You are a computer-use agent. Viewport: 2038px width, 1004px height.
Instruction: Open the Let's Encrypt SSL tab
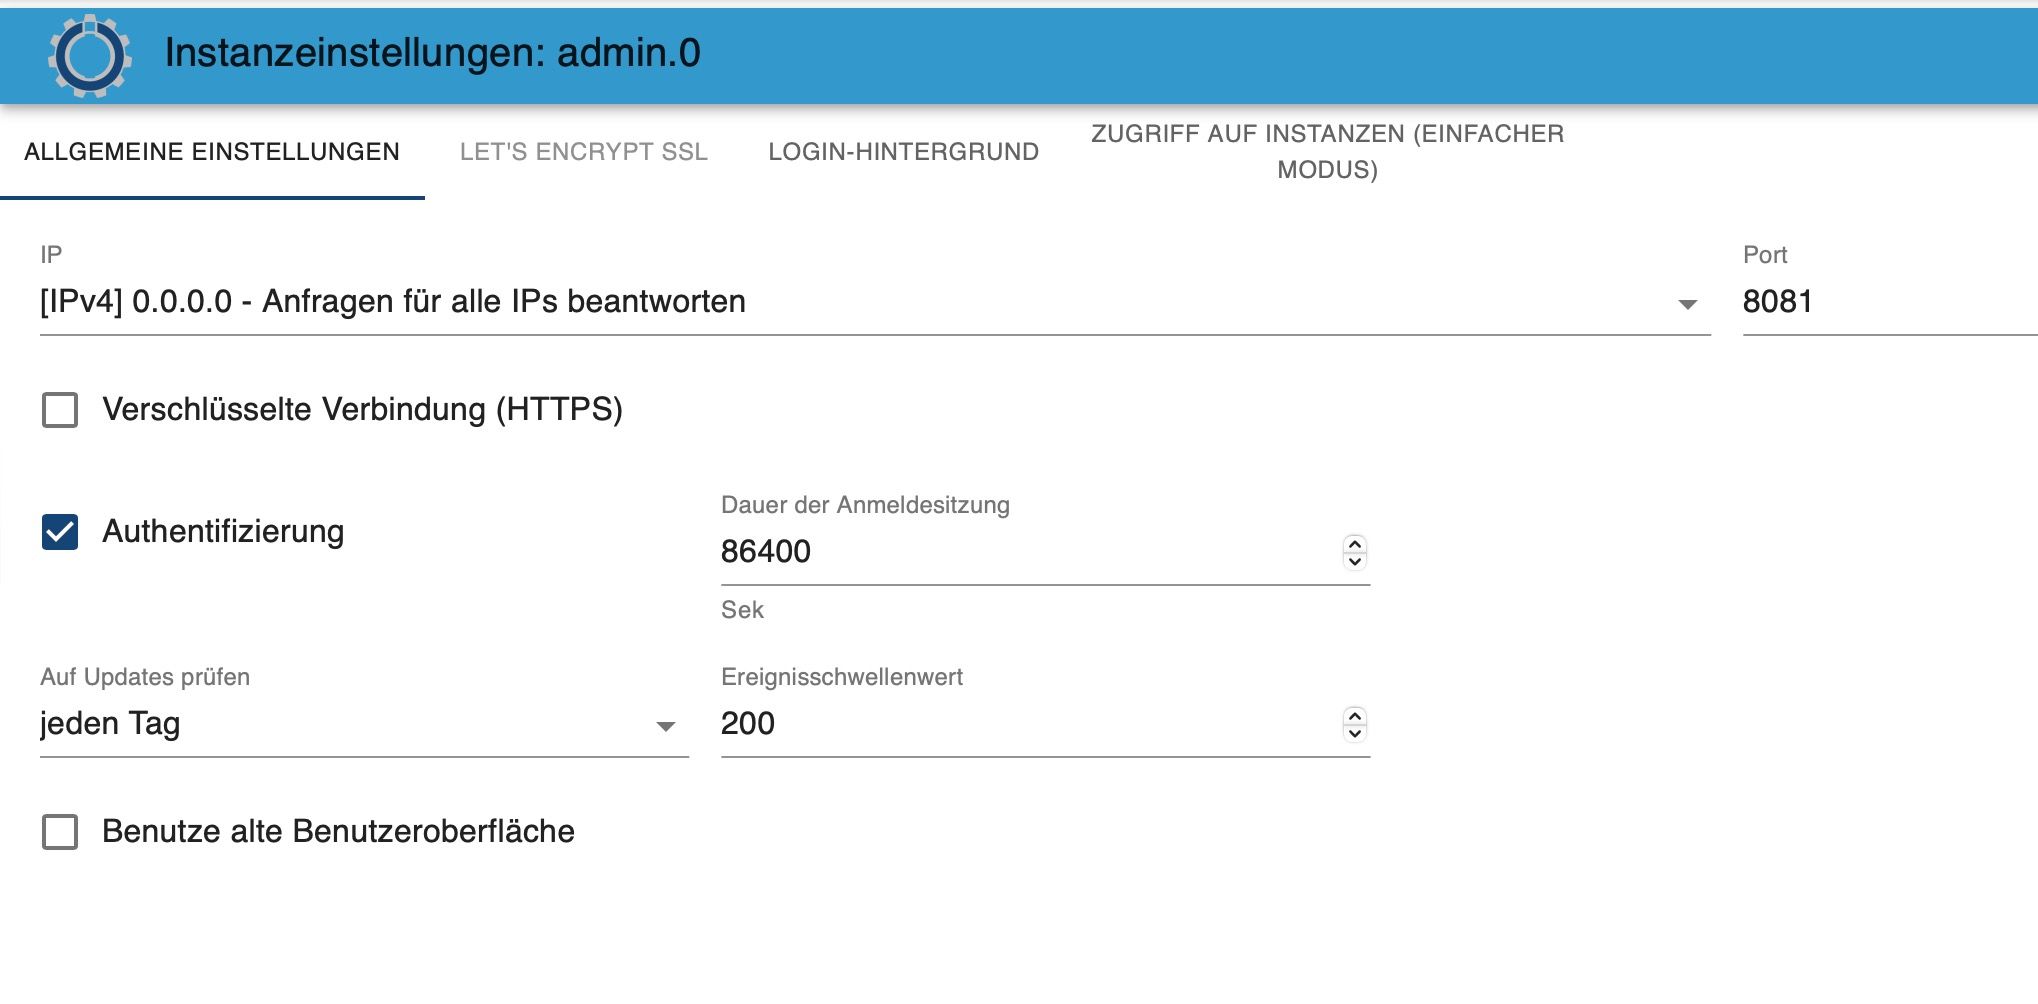(584, 152)
